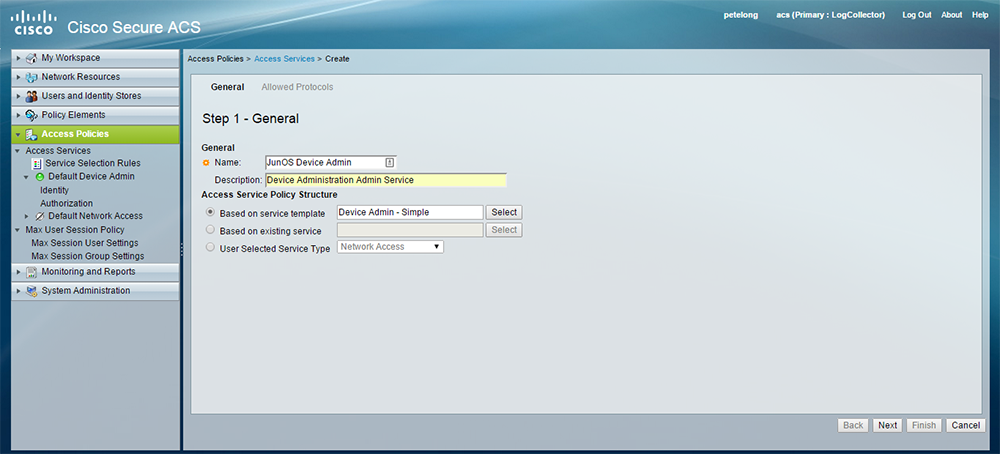Click the service template text field
Screen dimensions: 1000x454
[410, 212]
